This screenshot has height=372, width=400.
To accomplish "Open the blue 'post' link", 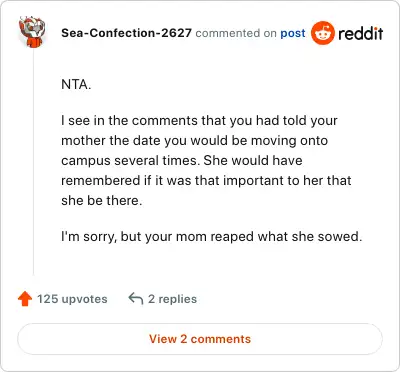I will click(293, 33).
